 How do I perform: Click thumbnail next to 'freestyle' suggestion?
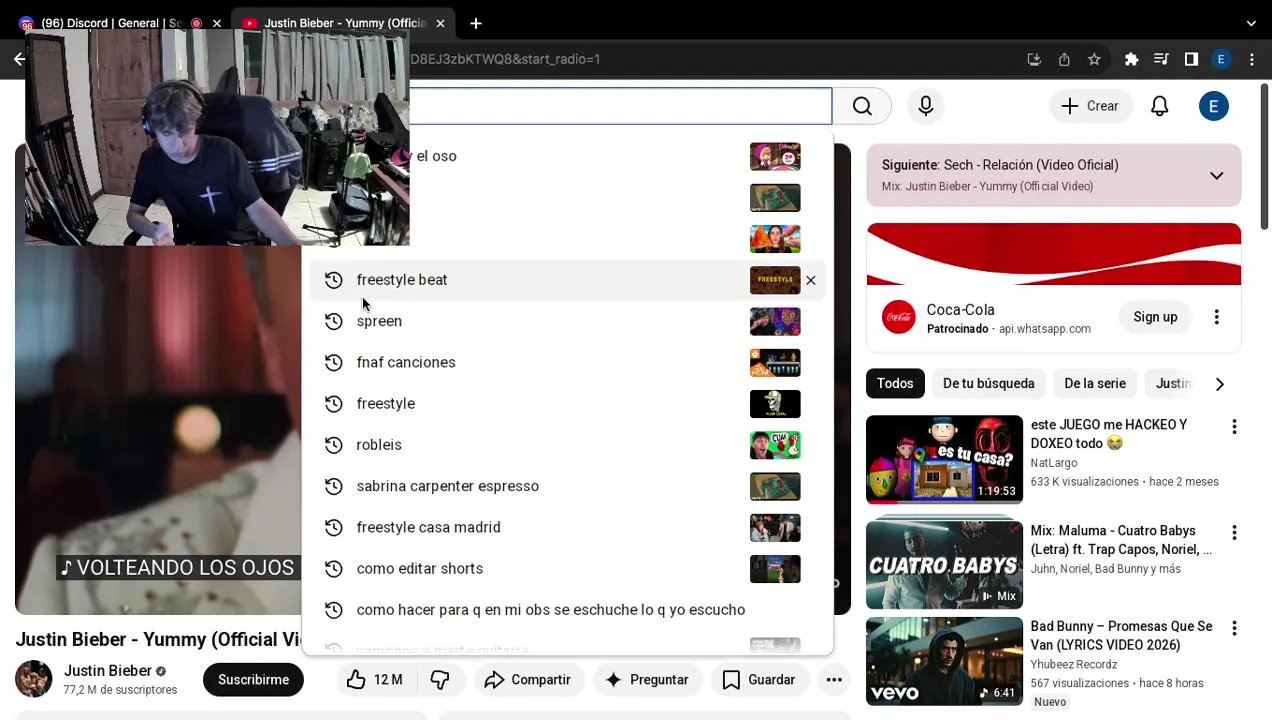(x=775, y=404)
